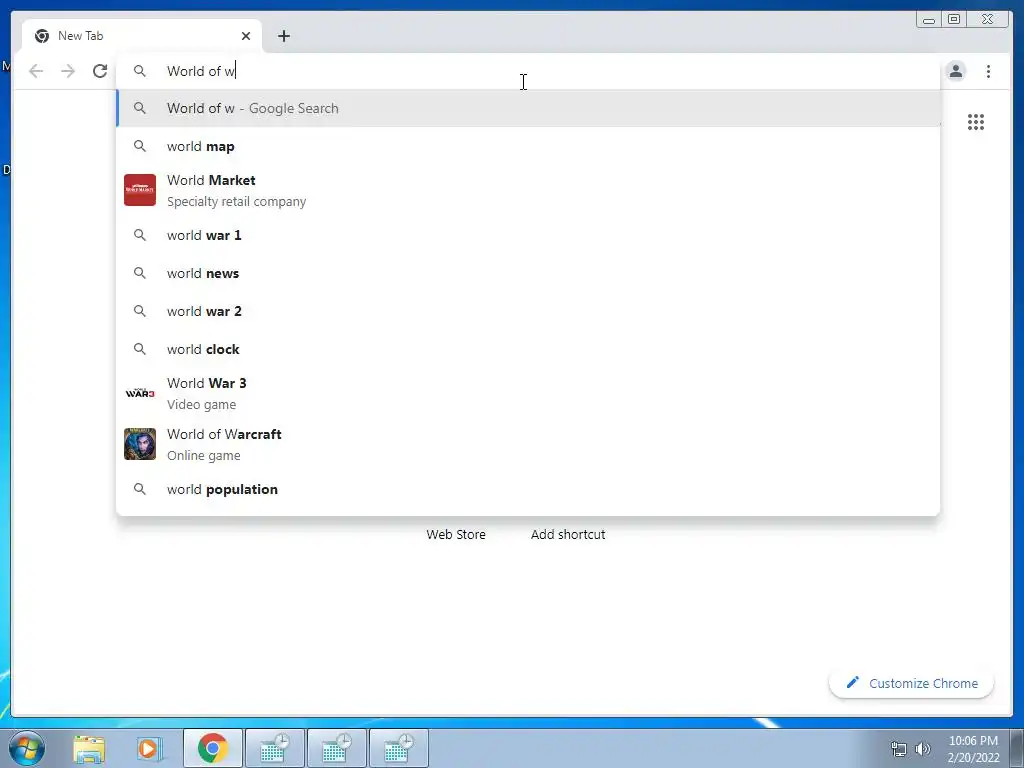Screen dimensions: 1024x768
Task: Click the search icon beside 'world war 1'
Action: point(140,235)
